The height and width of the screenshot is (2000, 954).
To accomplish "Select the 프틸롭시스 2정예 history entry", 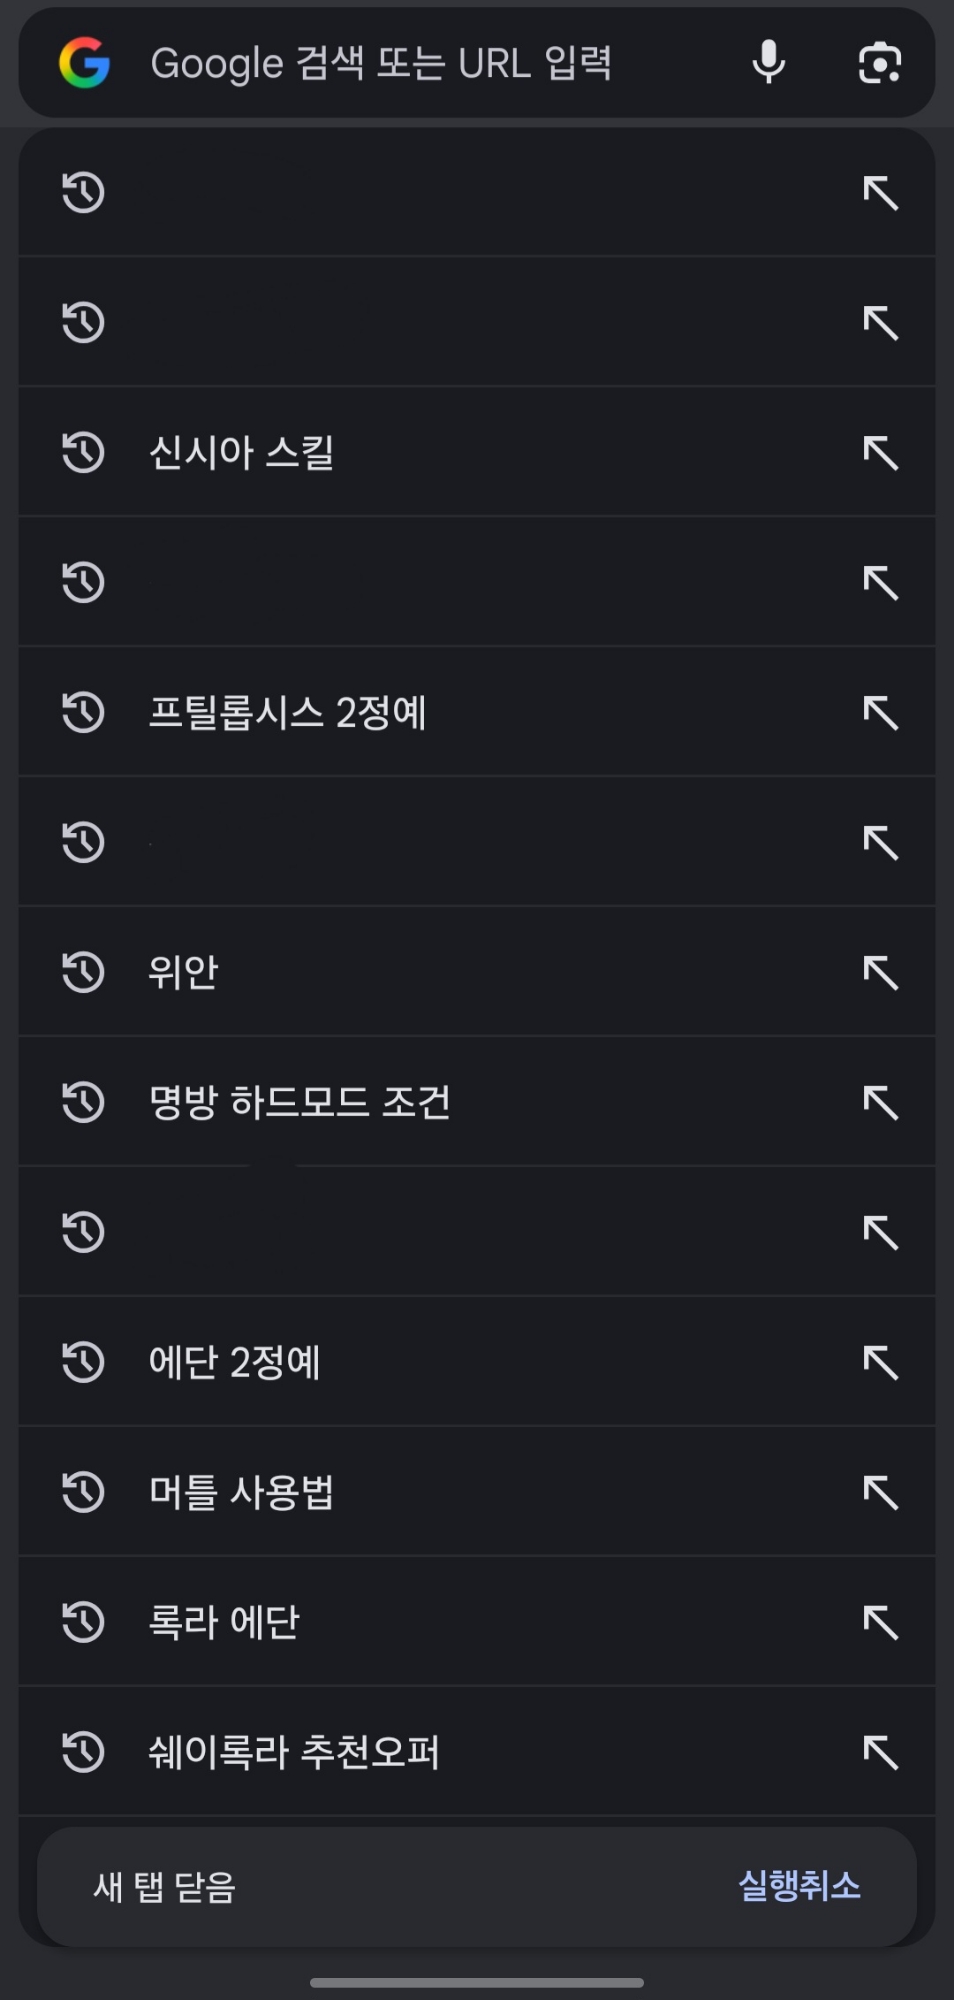I will [x=287, y=713].
